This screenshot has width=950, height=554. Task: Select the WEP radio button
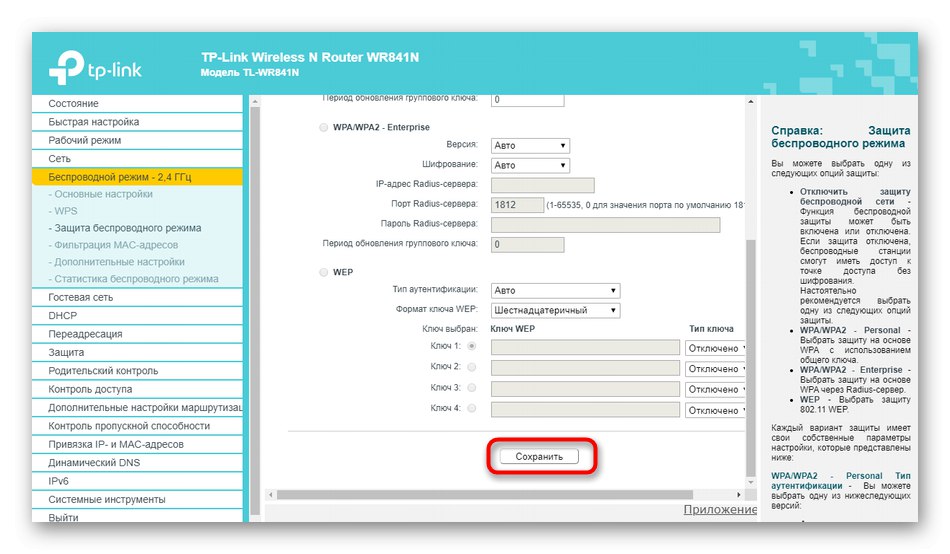(324, 272)
